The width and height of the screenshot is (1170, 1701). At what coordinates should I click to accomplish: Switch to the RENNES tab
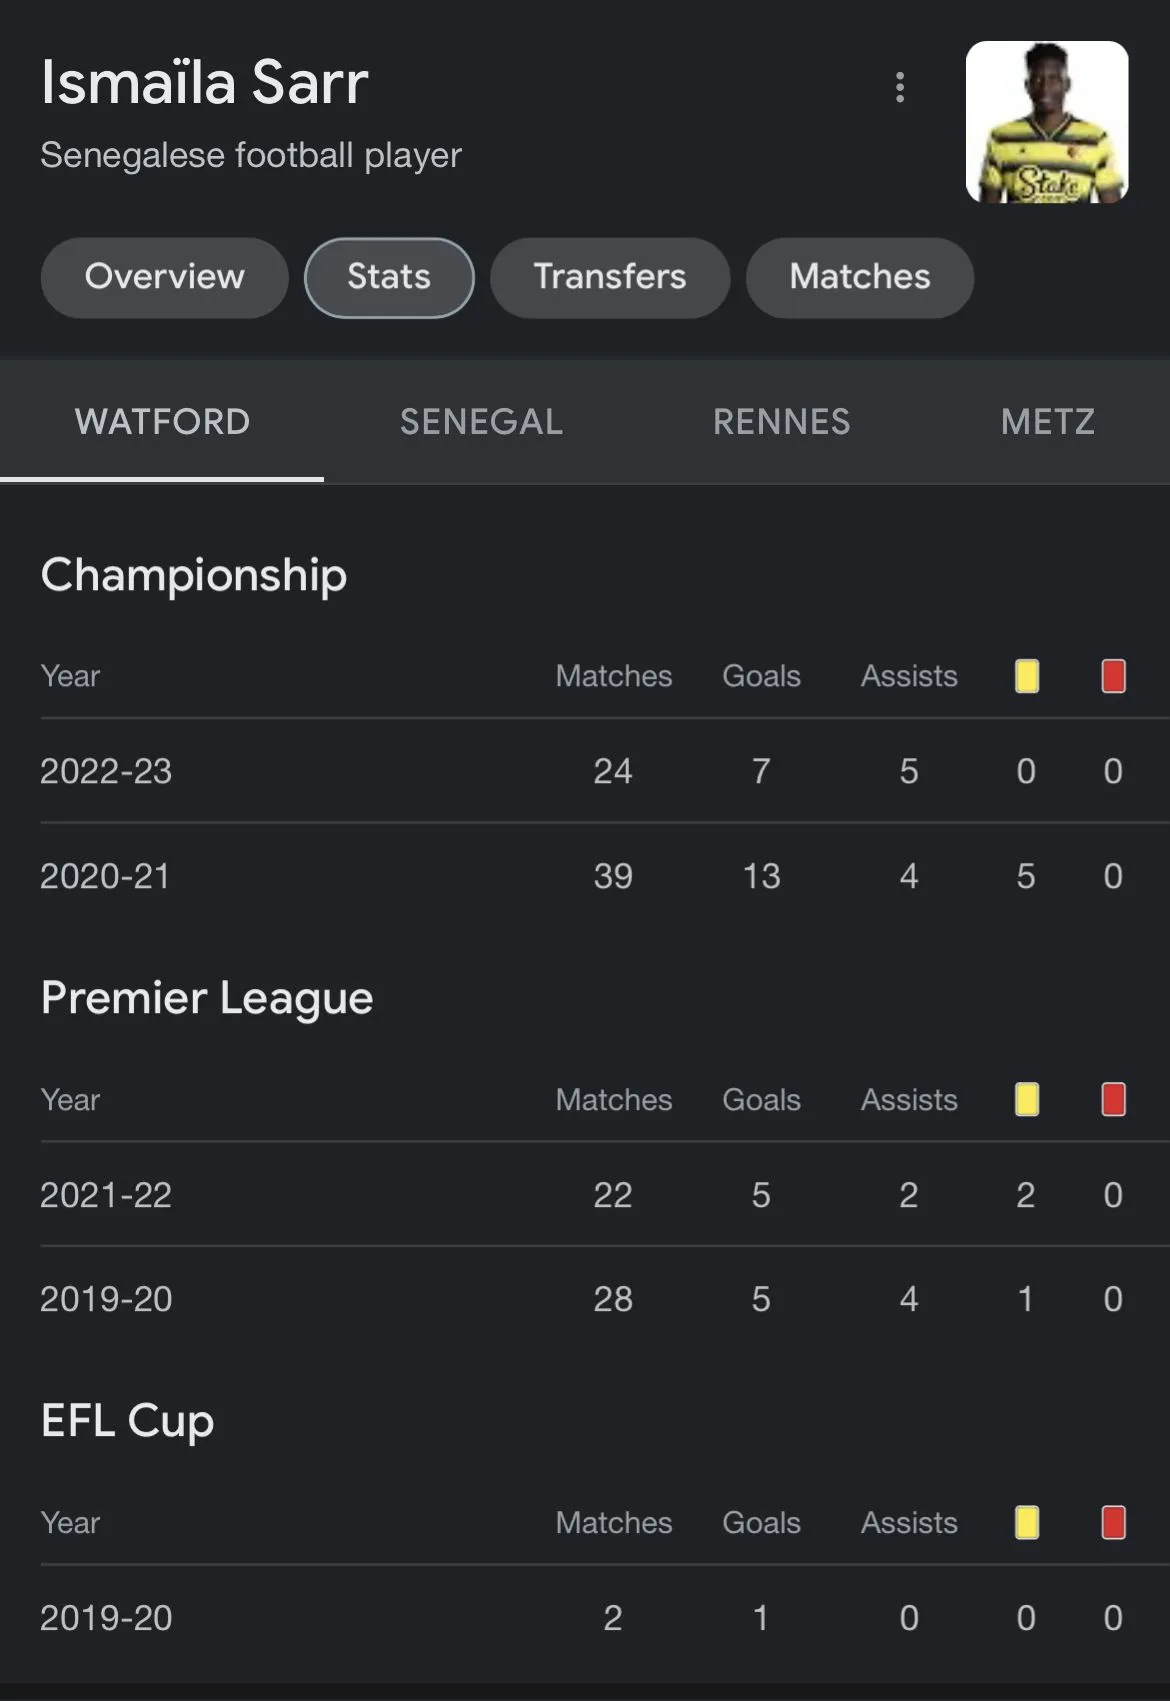781,422
